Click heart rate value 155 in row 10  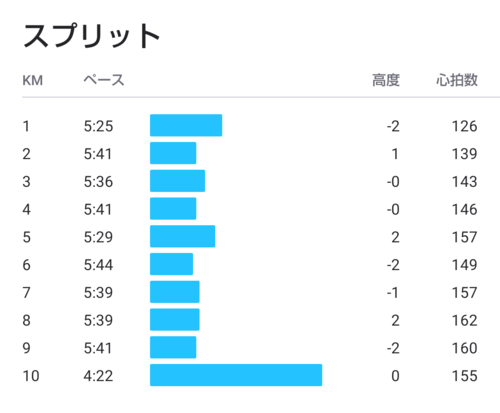(x=465, y=376)
